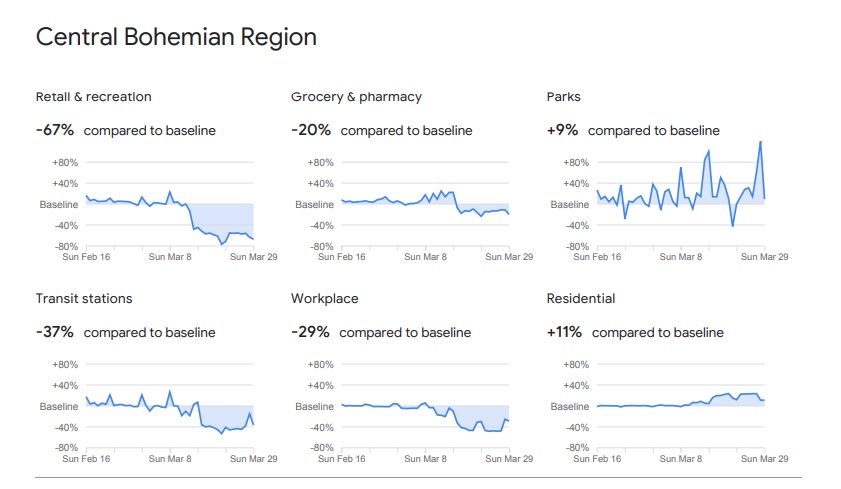Click the Residential line chart
Screen dimensions: 841x489
[680, 403]
